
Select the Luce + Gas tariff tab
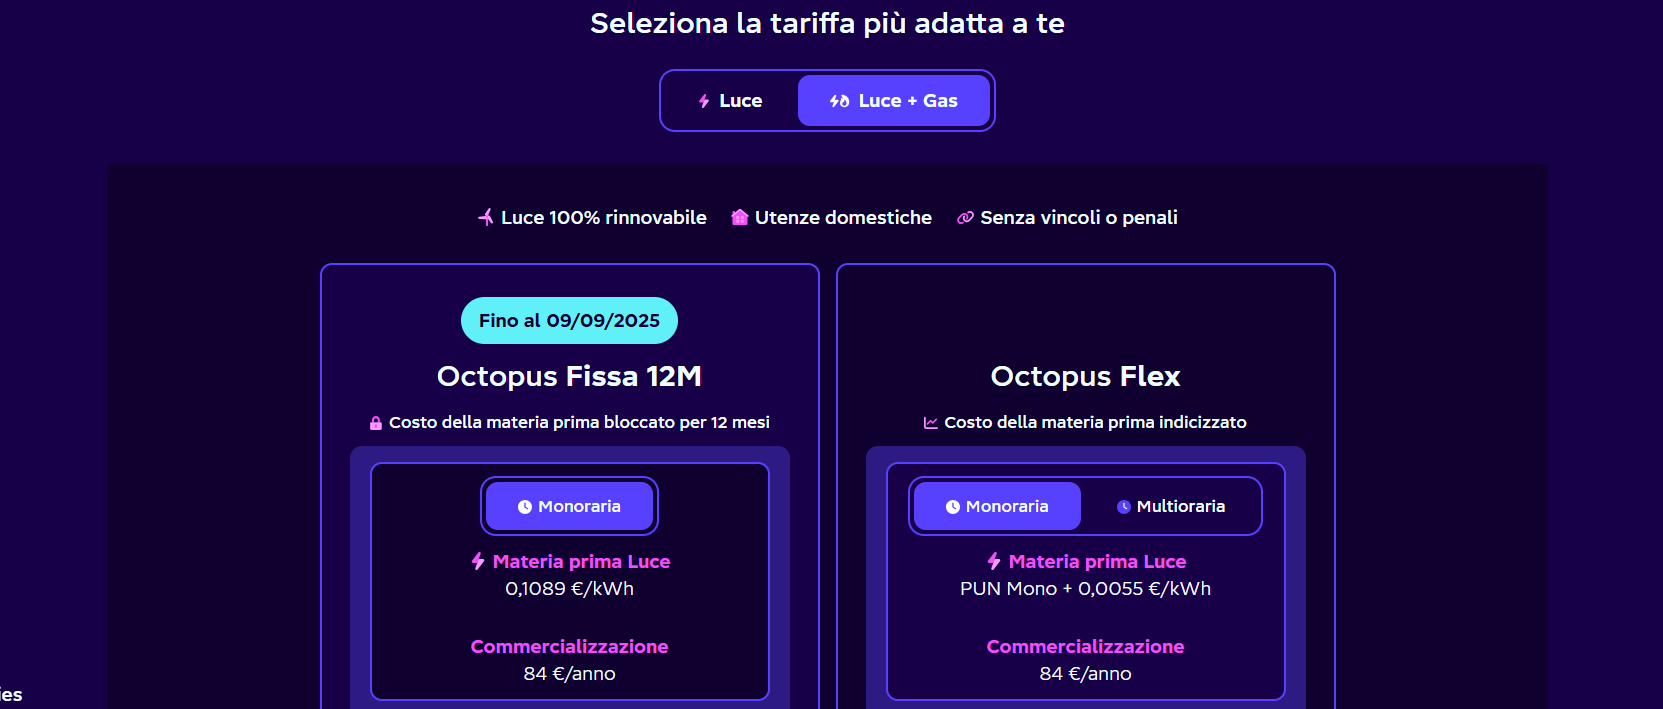pyautogui.click(x=893, y=101)
